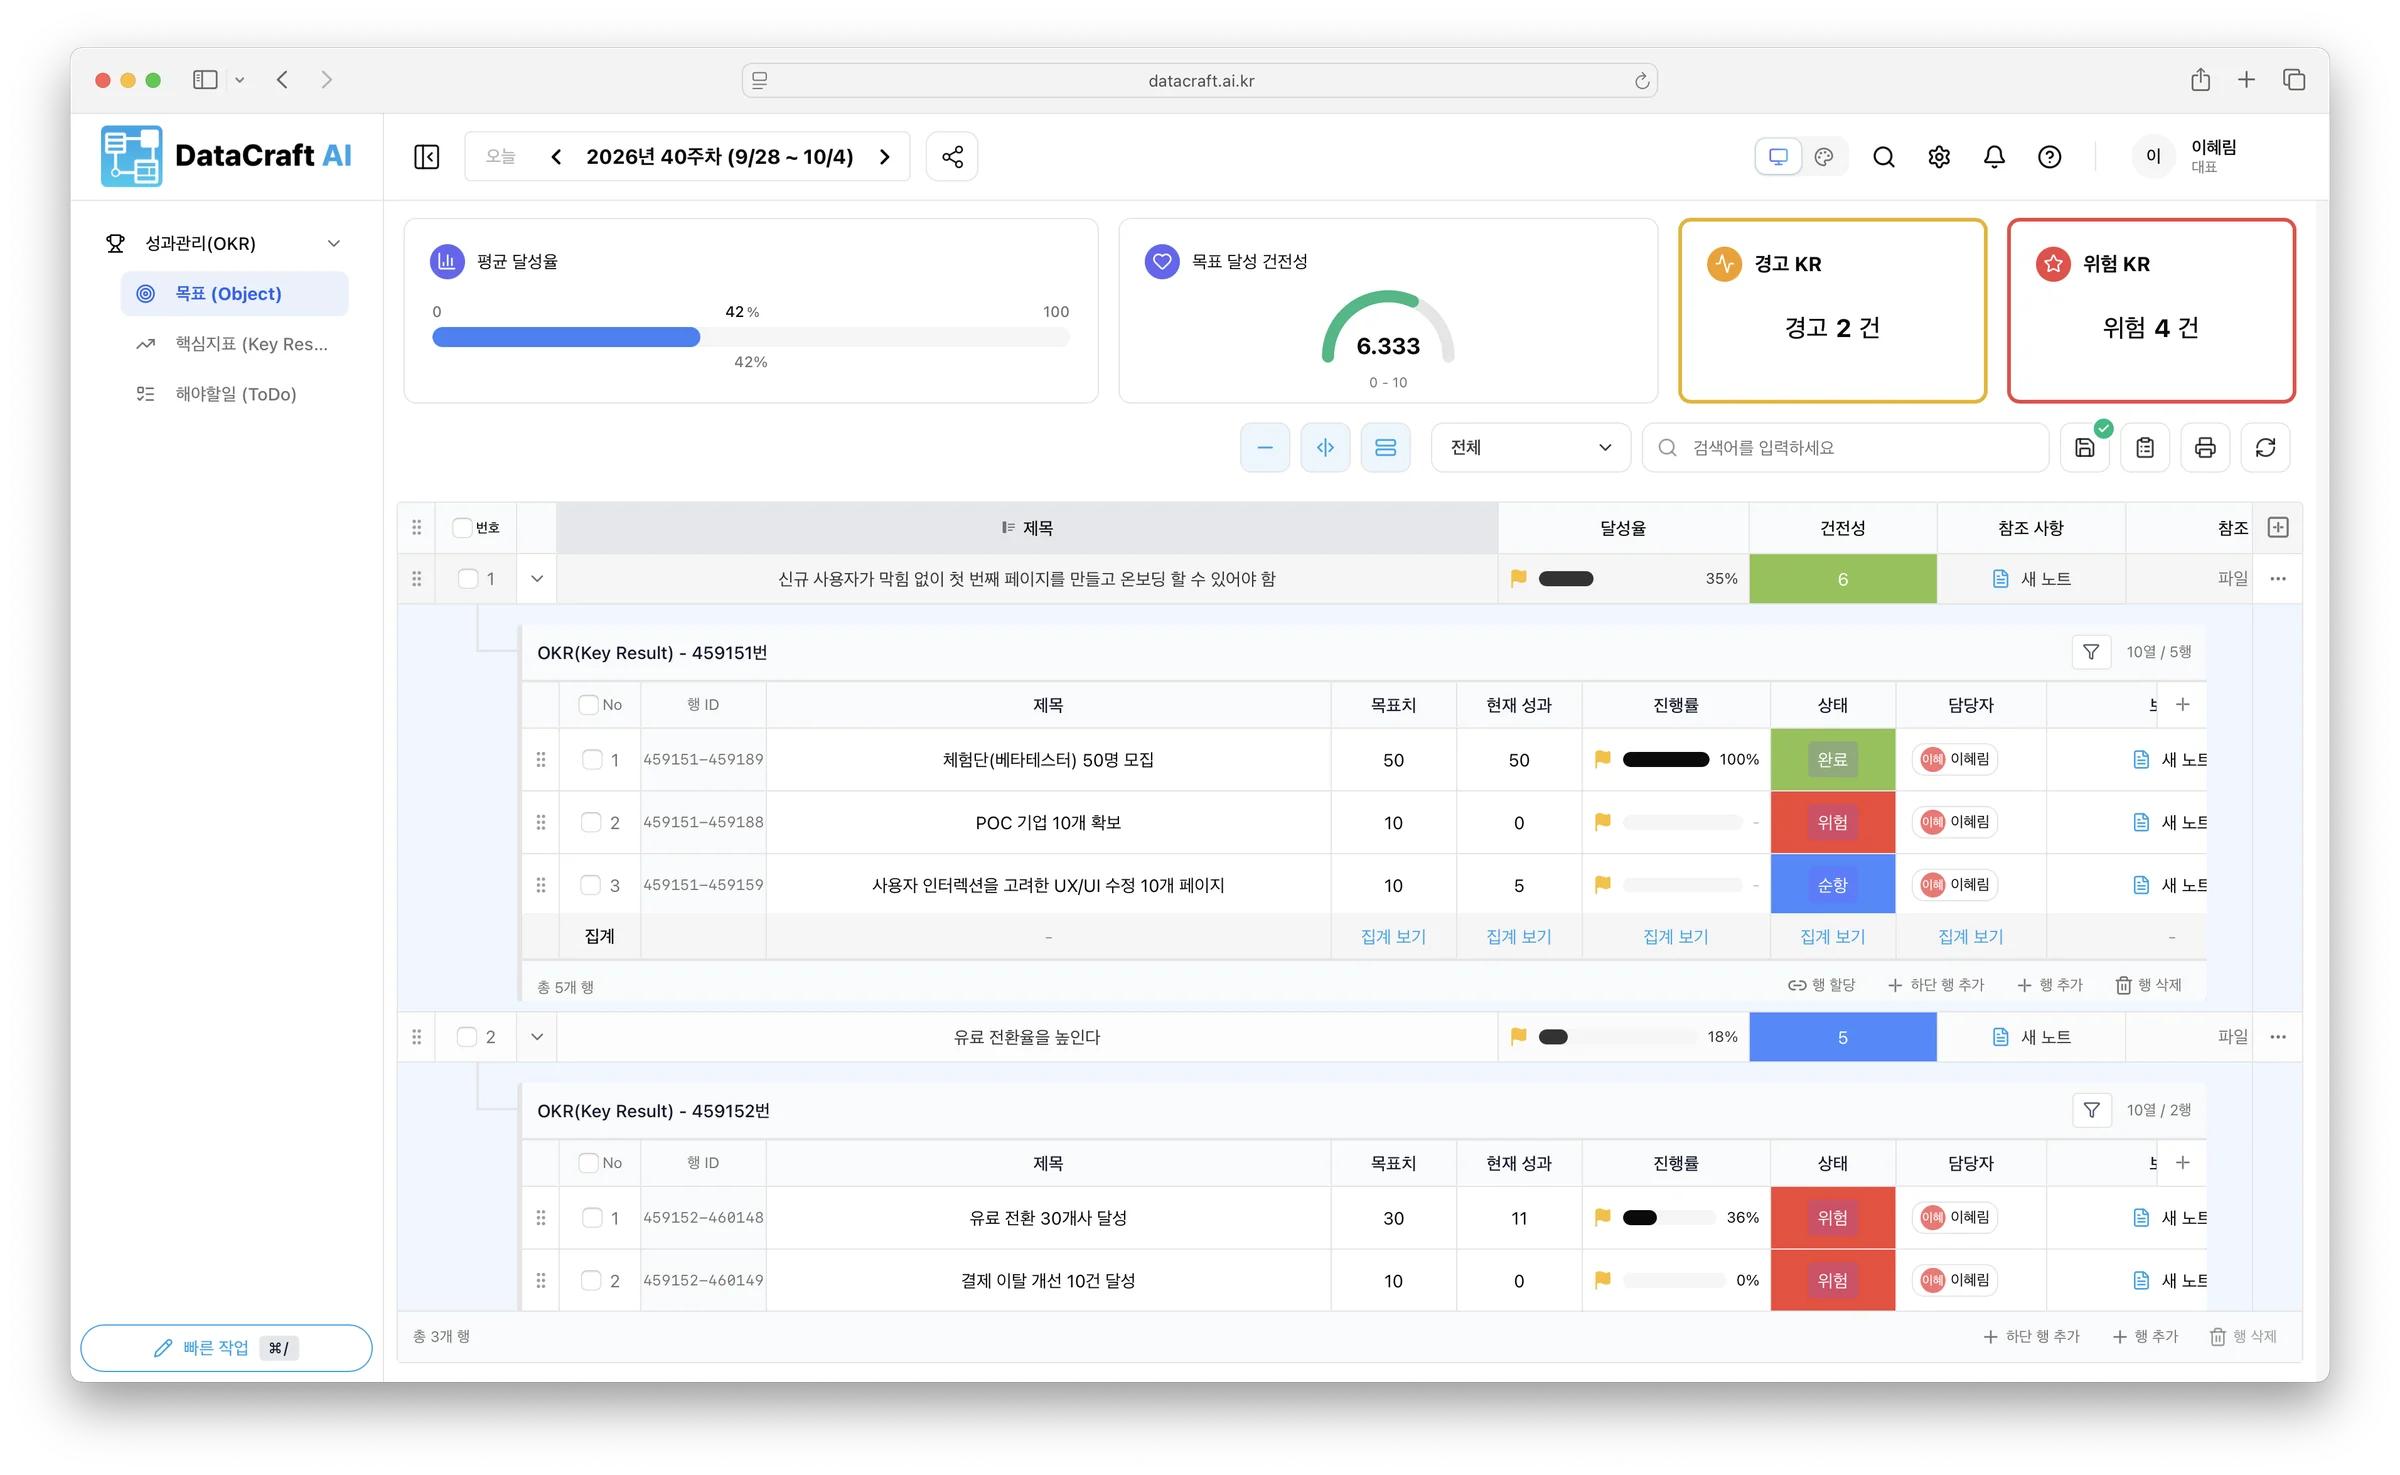This screenshot has width=2400, height=1475.
Task: Click 집계 보기 link under 목표치 column
Action: pos(1393,936)
